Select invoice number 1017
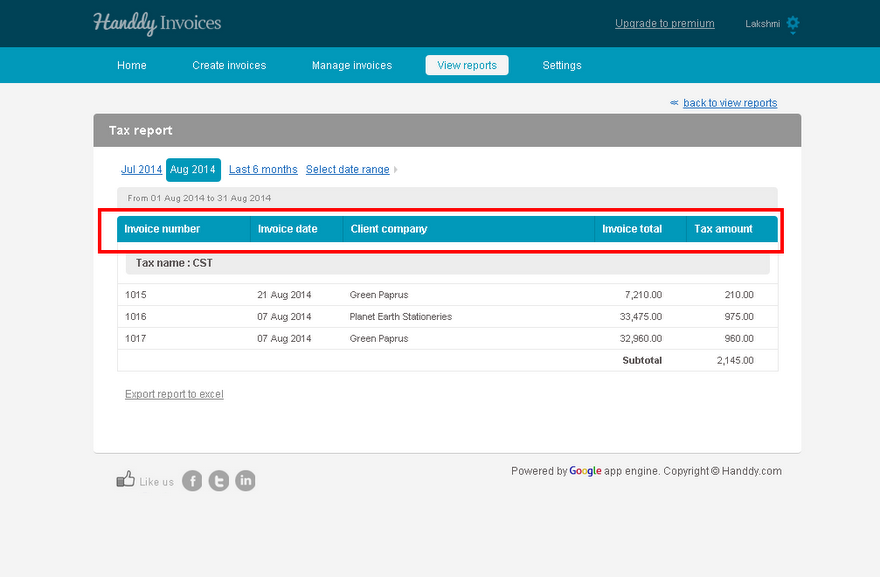Screen dimensions: 880x577 (x=136, y=338)
